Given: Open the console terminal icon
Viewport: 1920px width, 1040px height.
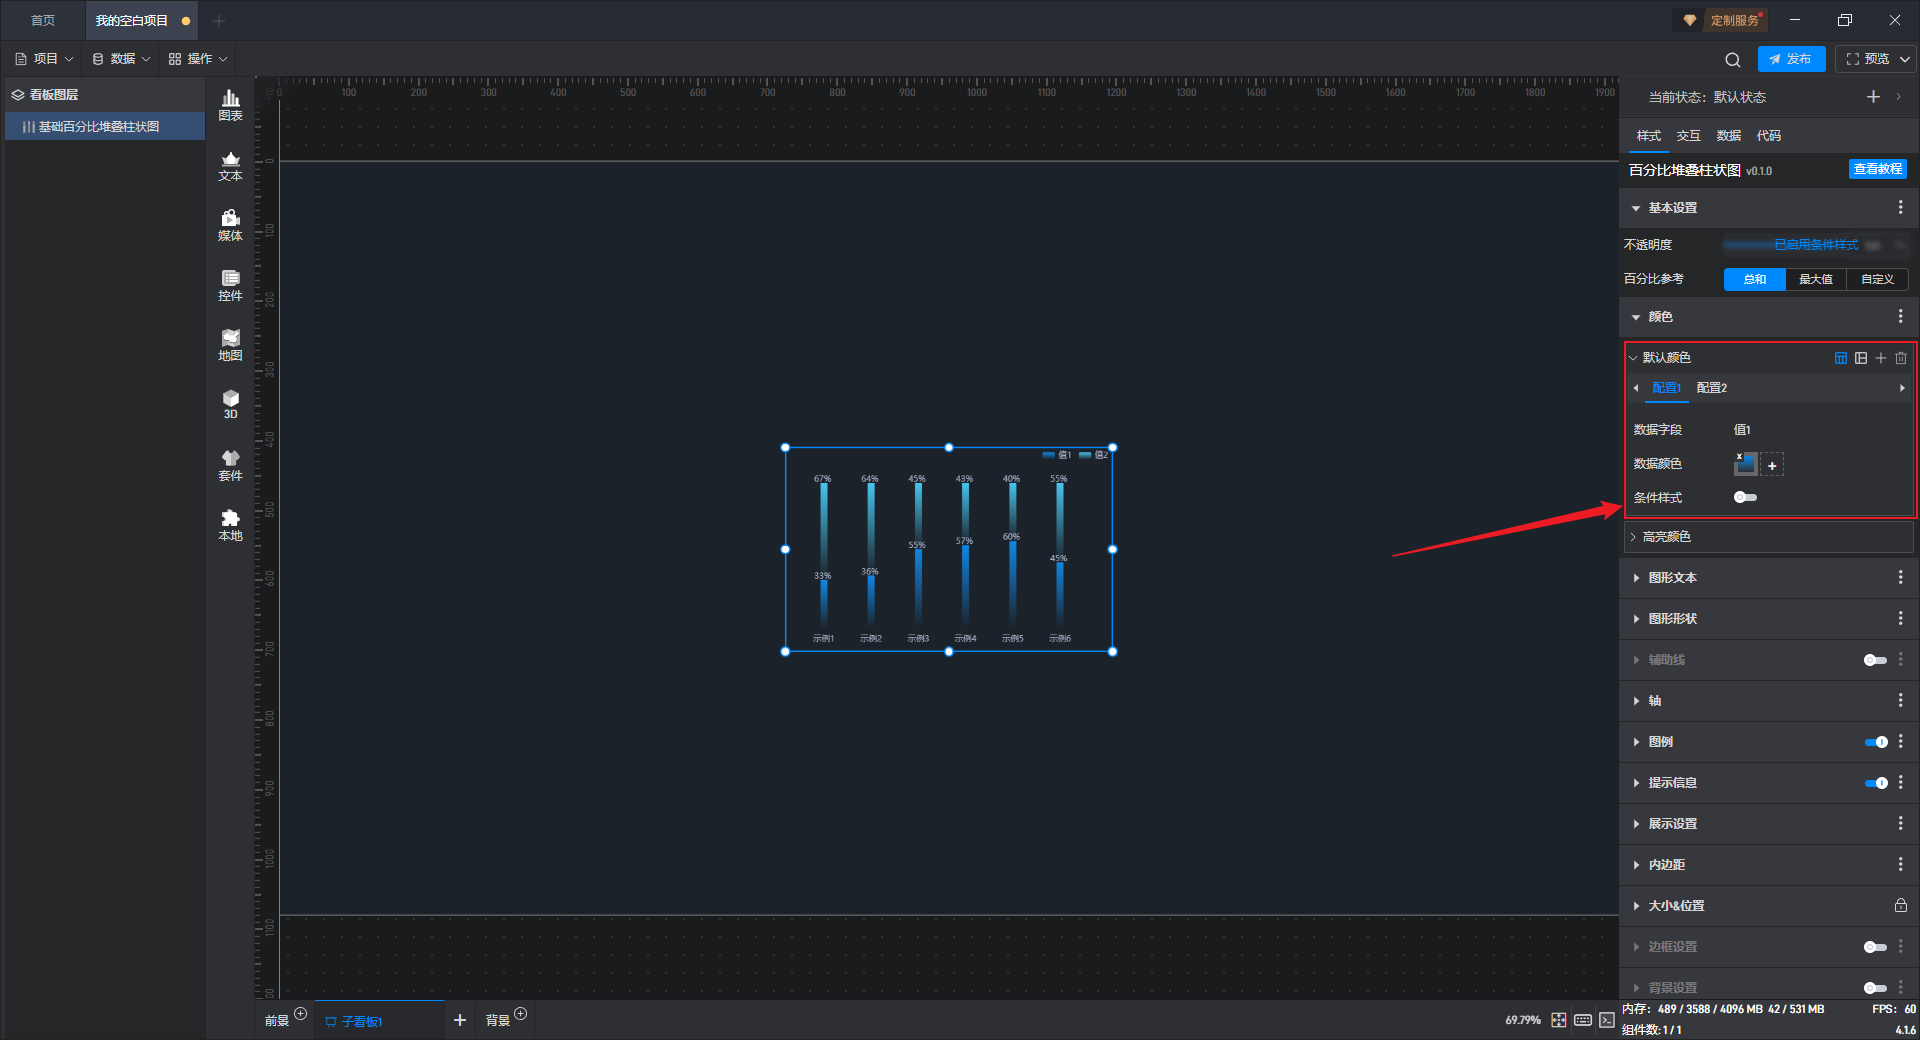Looking at the screenshot, I should (x=1607, y=1020).
